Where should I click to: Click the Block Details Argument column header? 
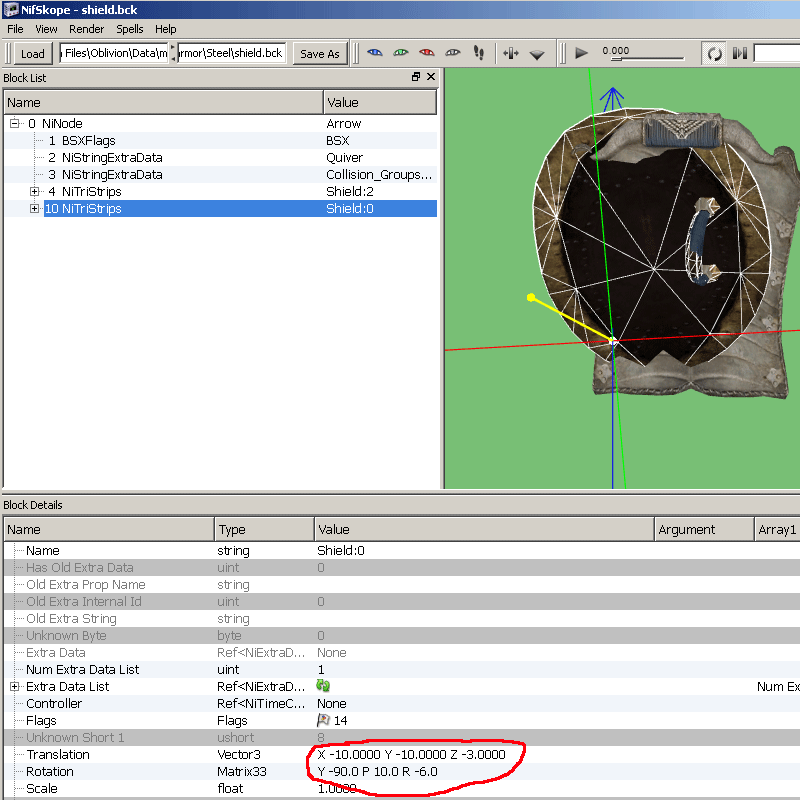[704, 529]
